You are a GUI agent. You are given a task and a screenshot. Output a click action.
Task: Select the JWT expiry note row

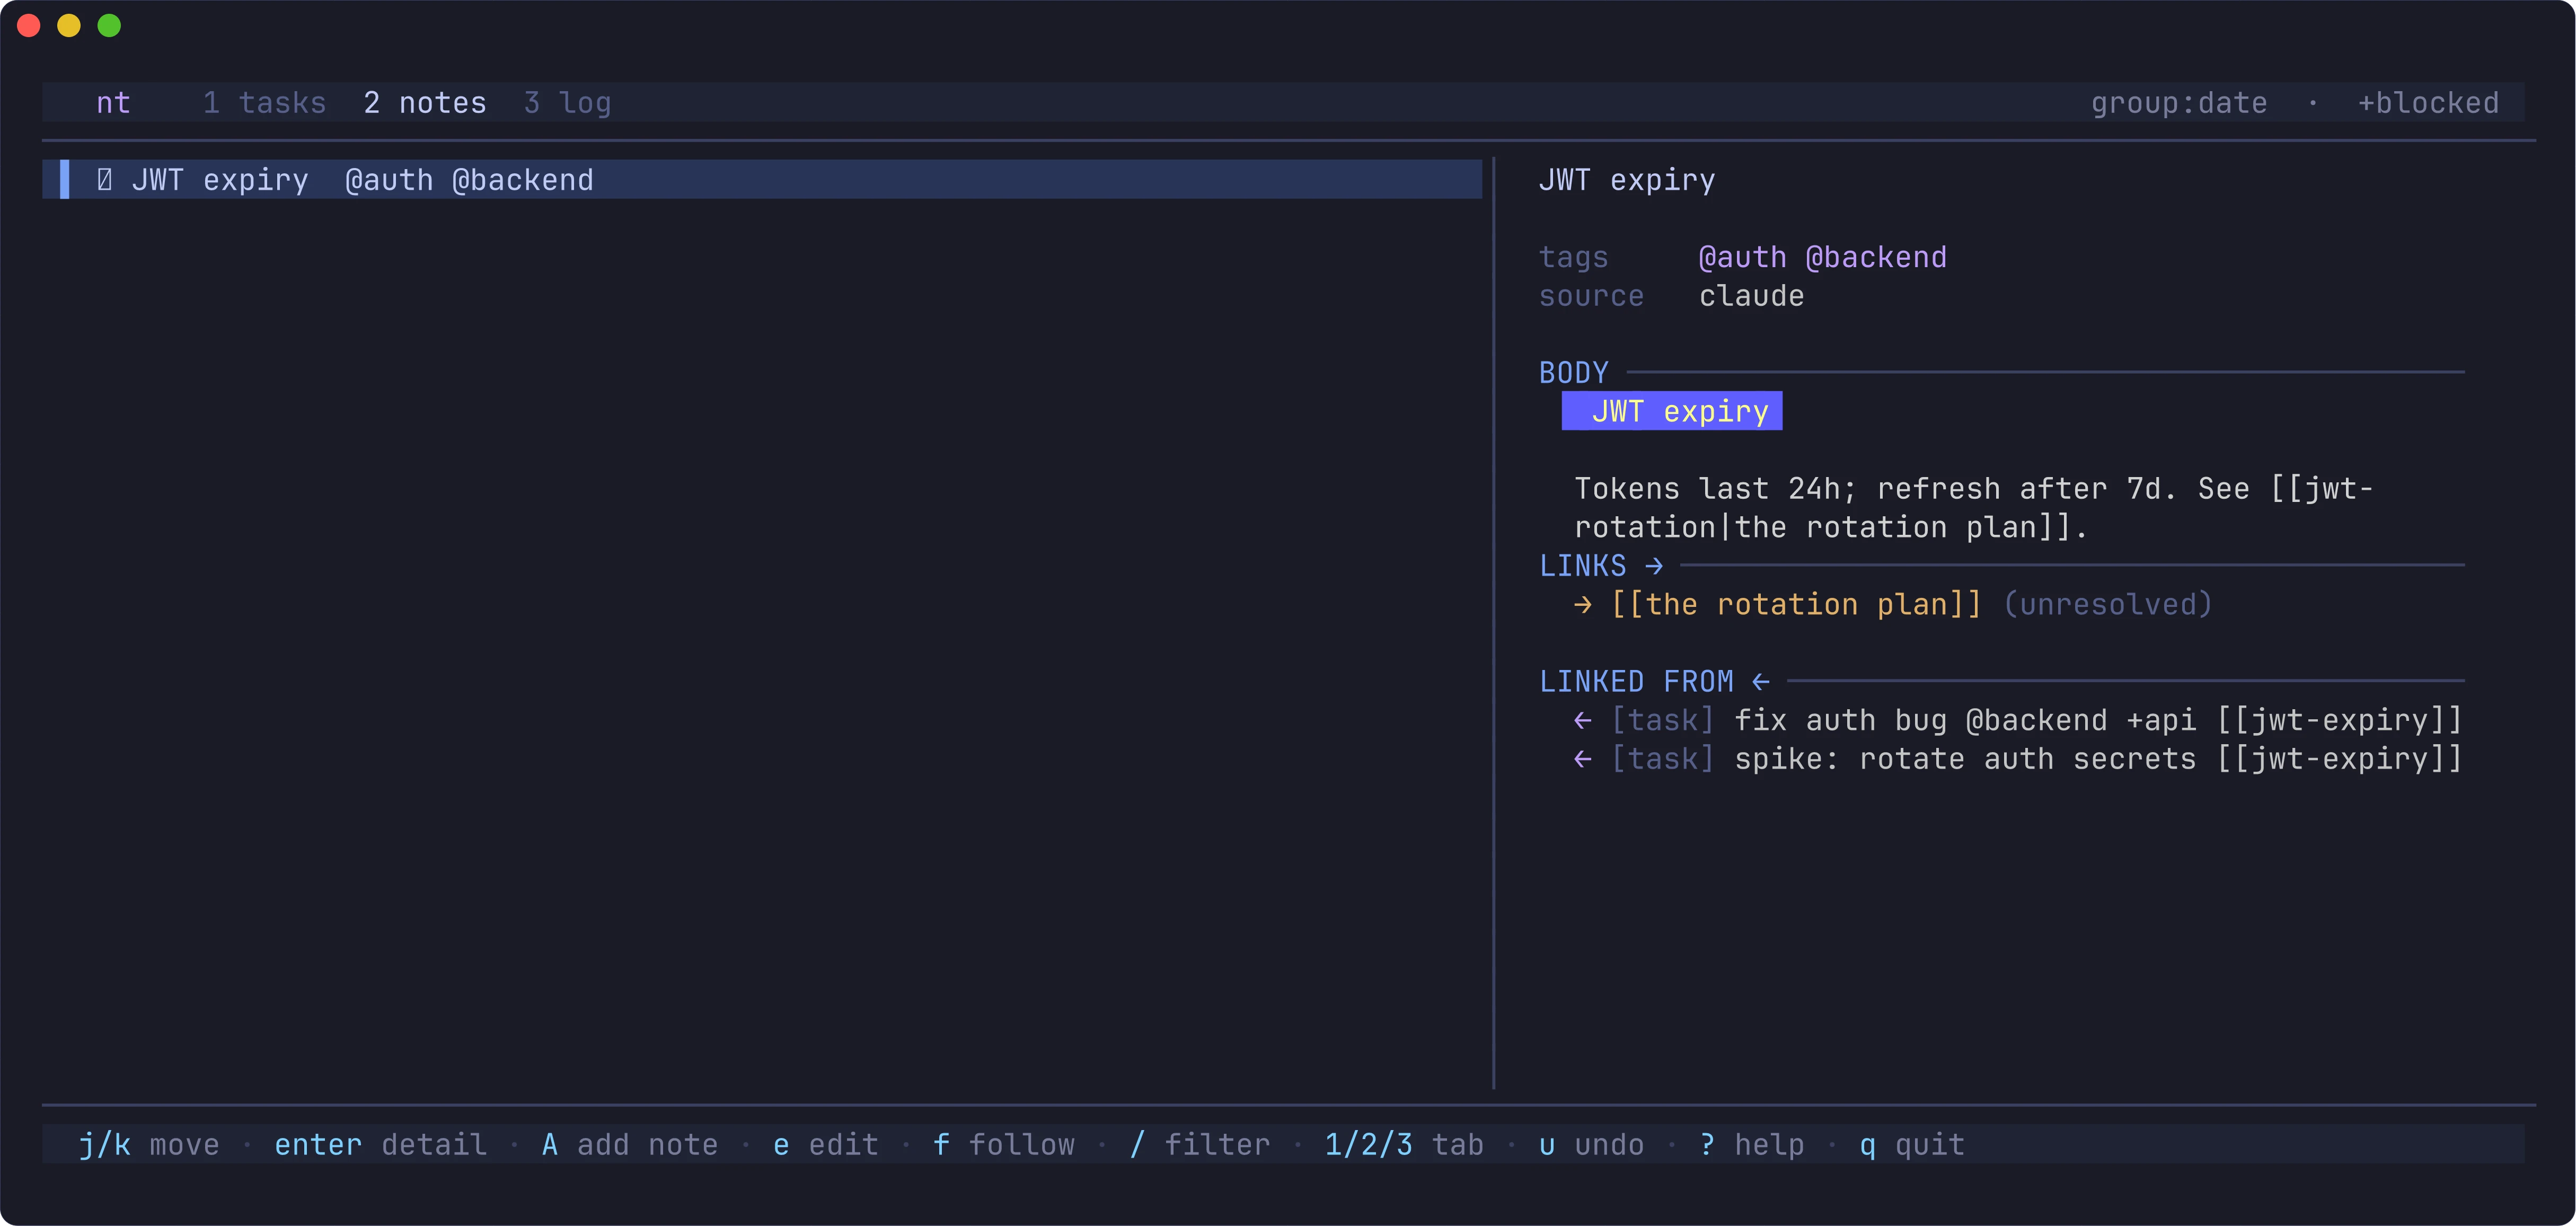pos(762,180)
